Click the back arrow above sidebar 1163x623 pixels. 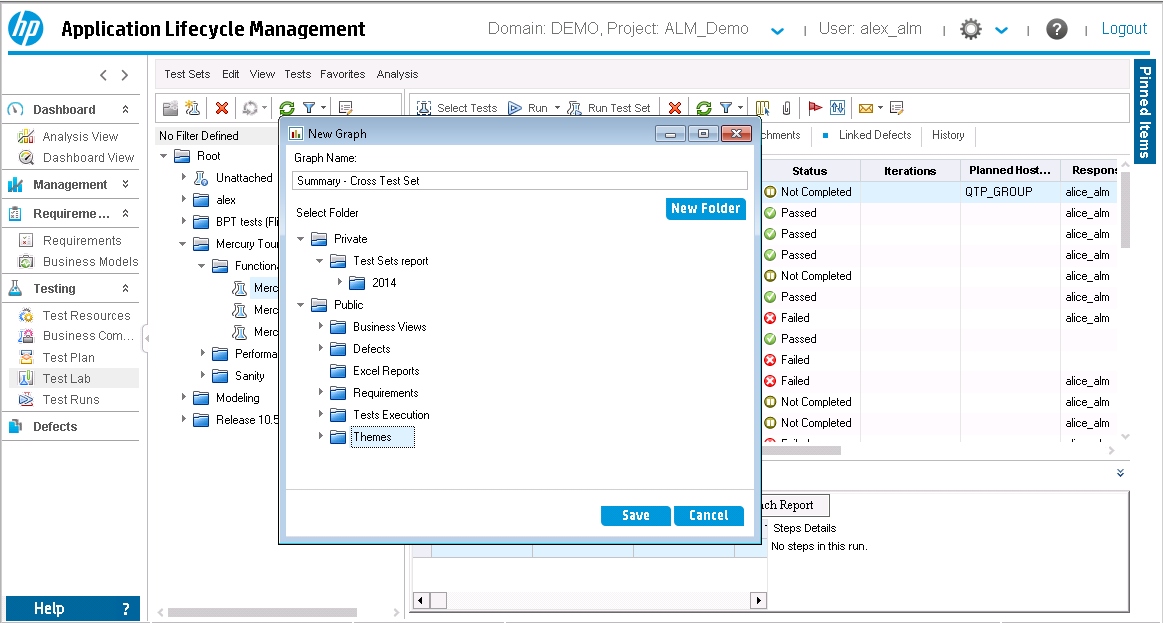[104, 75]
